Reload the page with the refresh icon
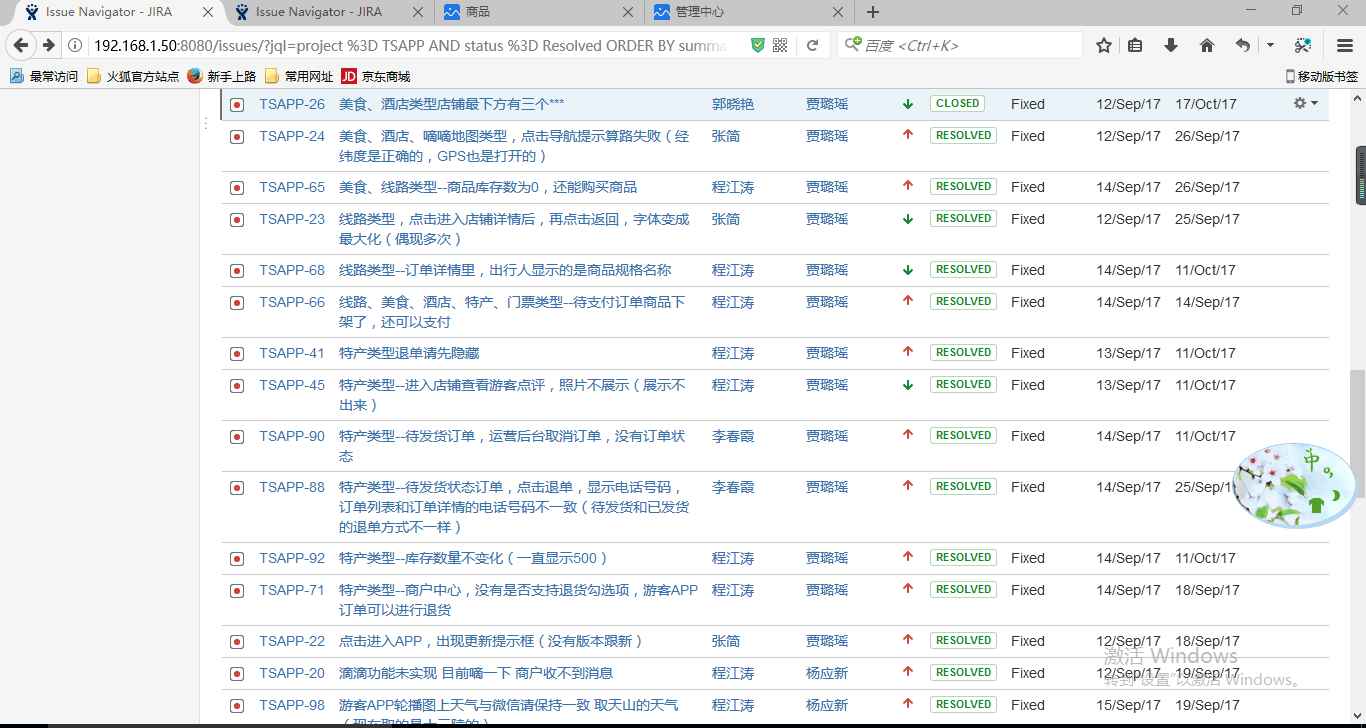Image resolution: width=1366 pixels, height=728 pixels. [812, 45]
